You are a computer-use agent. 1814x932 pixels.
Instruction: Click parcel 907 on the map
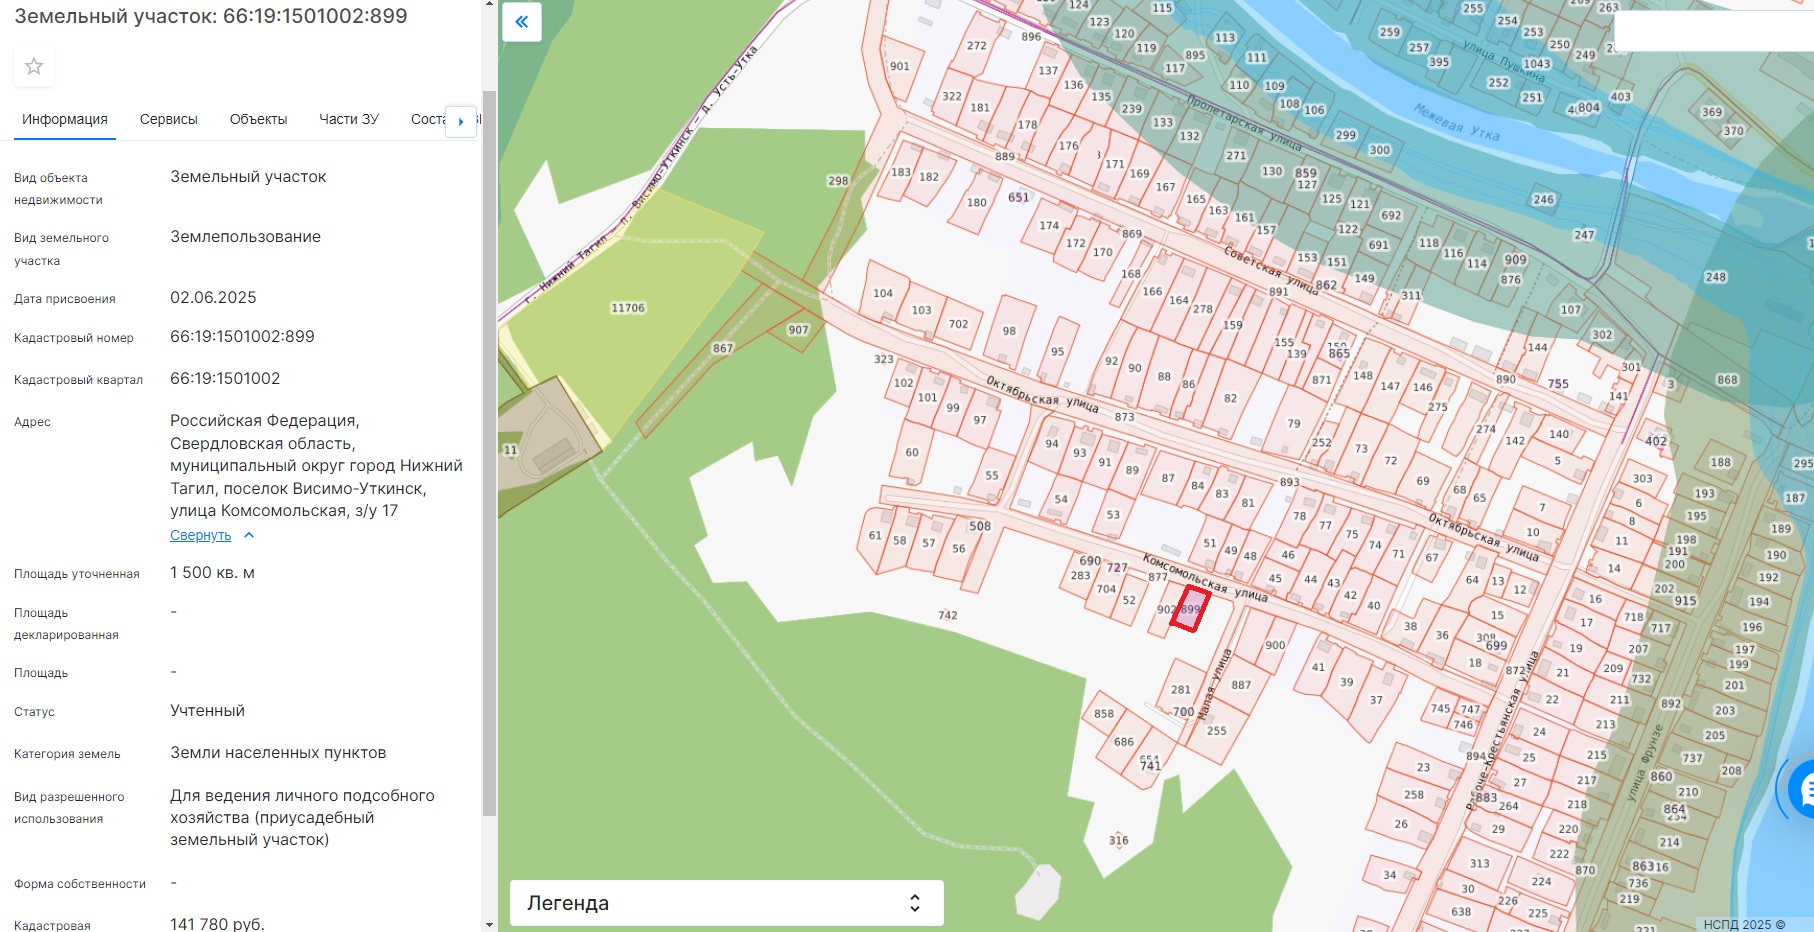tap(797, 330)
